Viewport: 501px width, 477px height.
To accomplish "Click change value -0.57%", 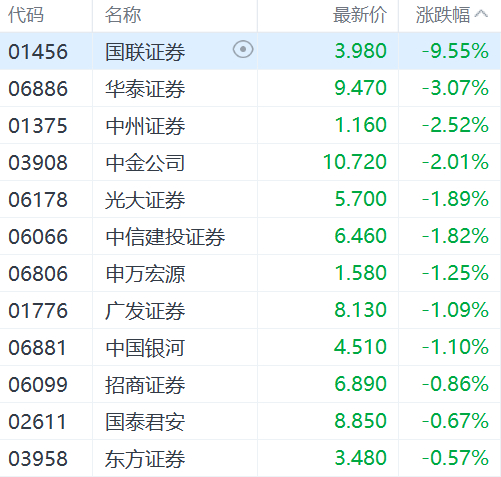I will pos(455,458).
